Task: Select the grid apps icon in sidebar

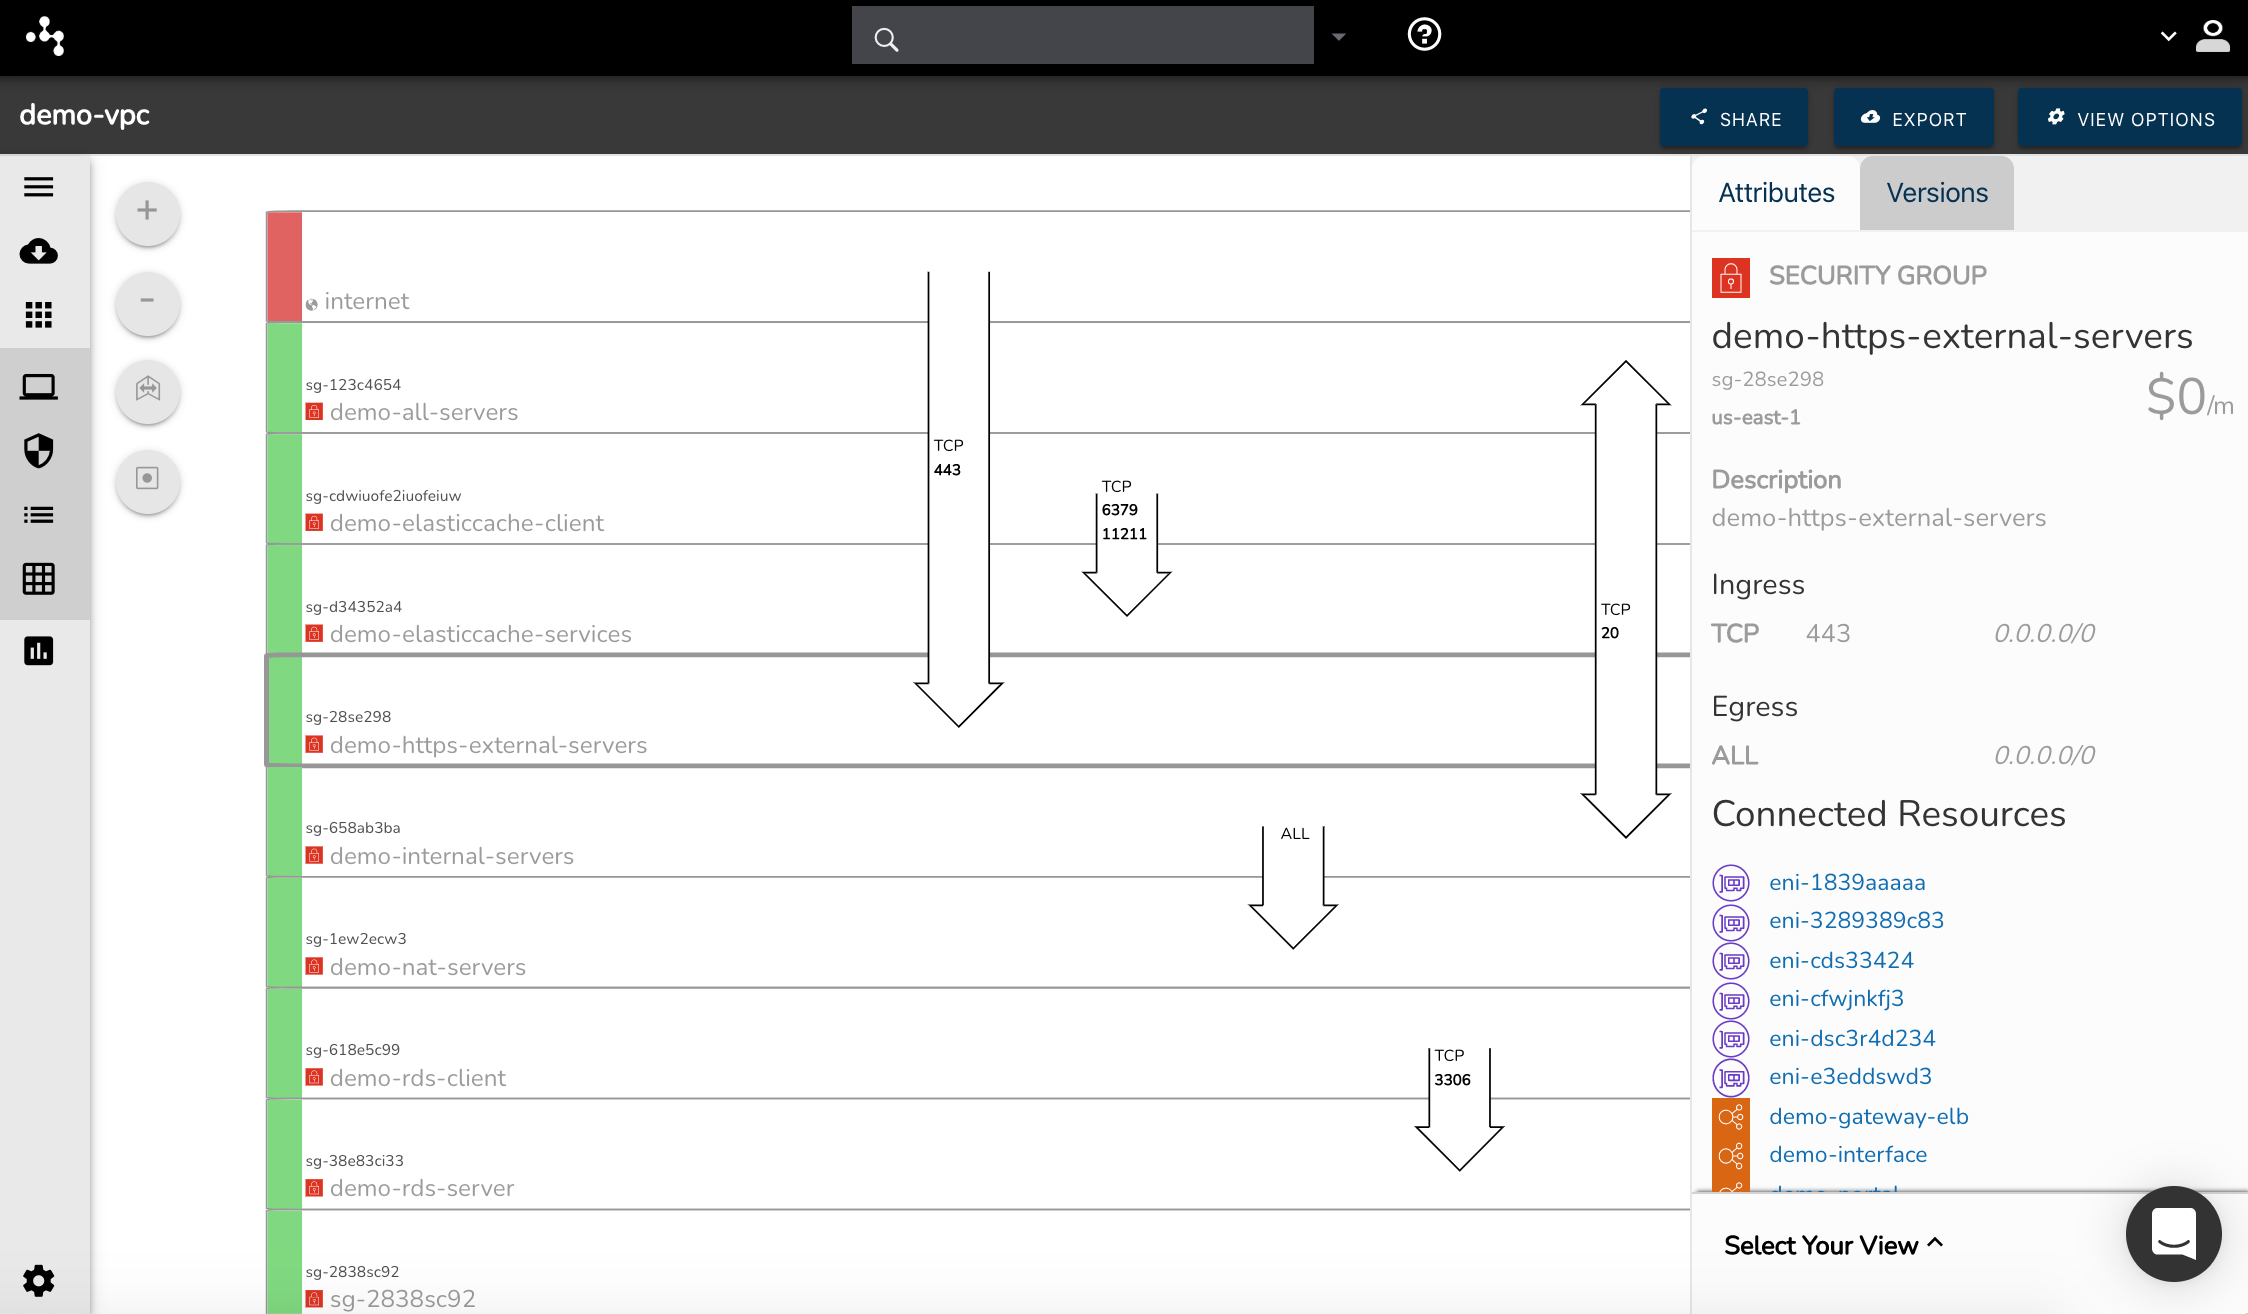Action: [39, 315]
